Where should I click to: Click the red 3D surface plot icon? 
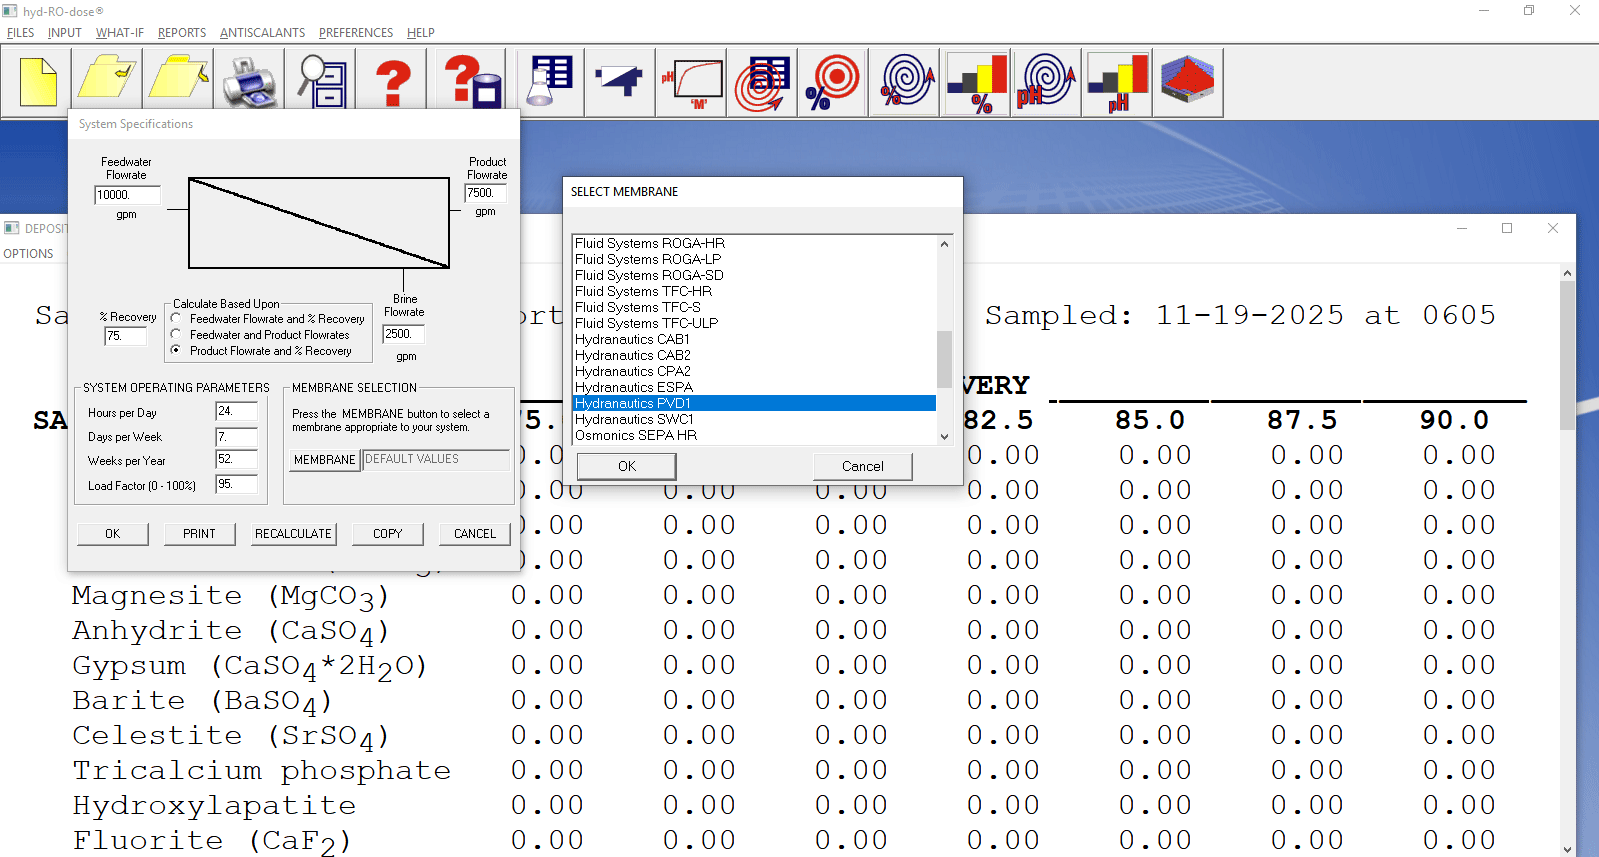[x=1187, y=82]
